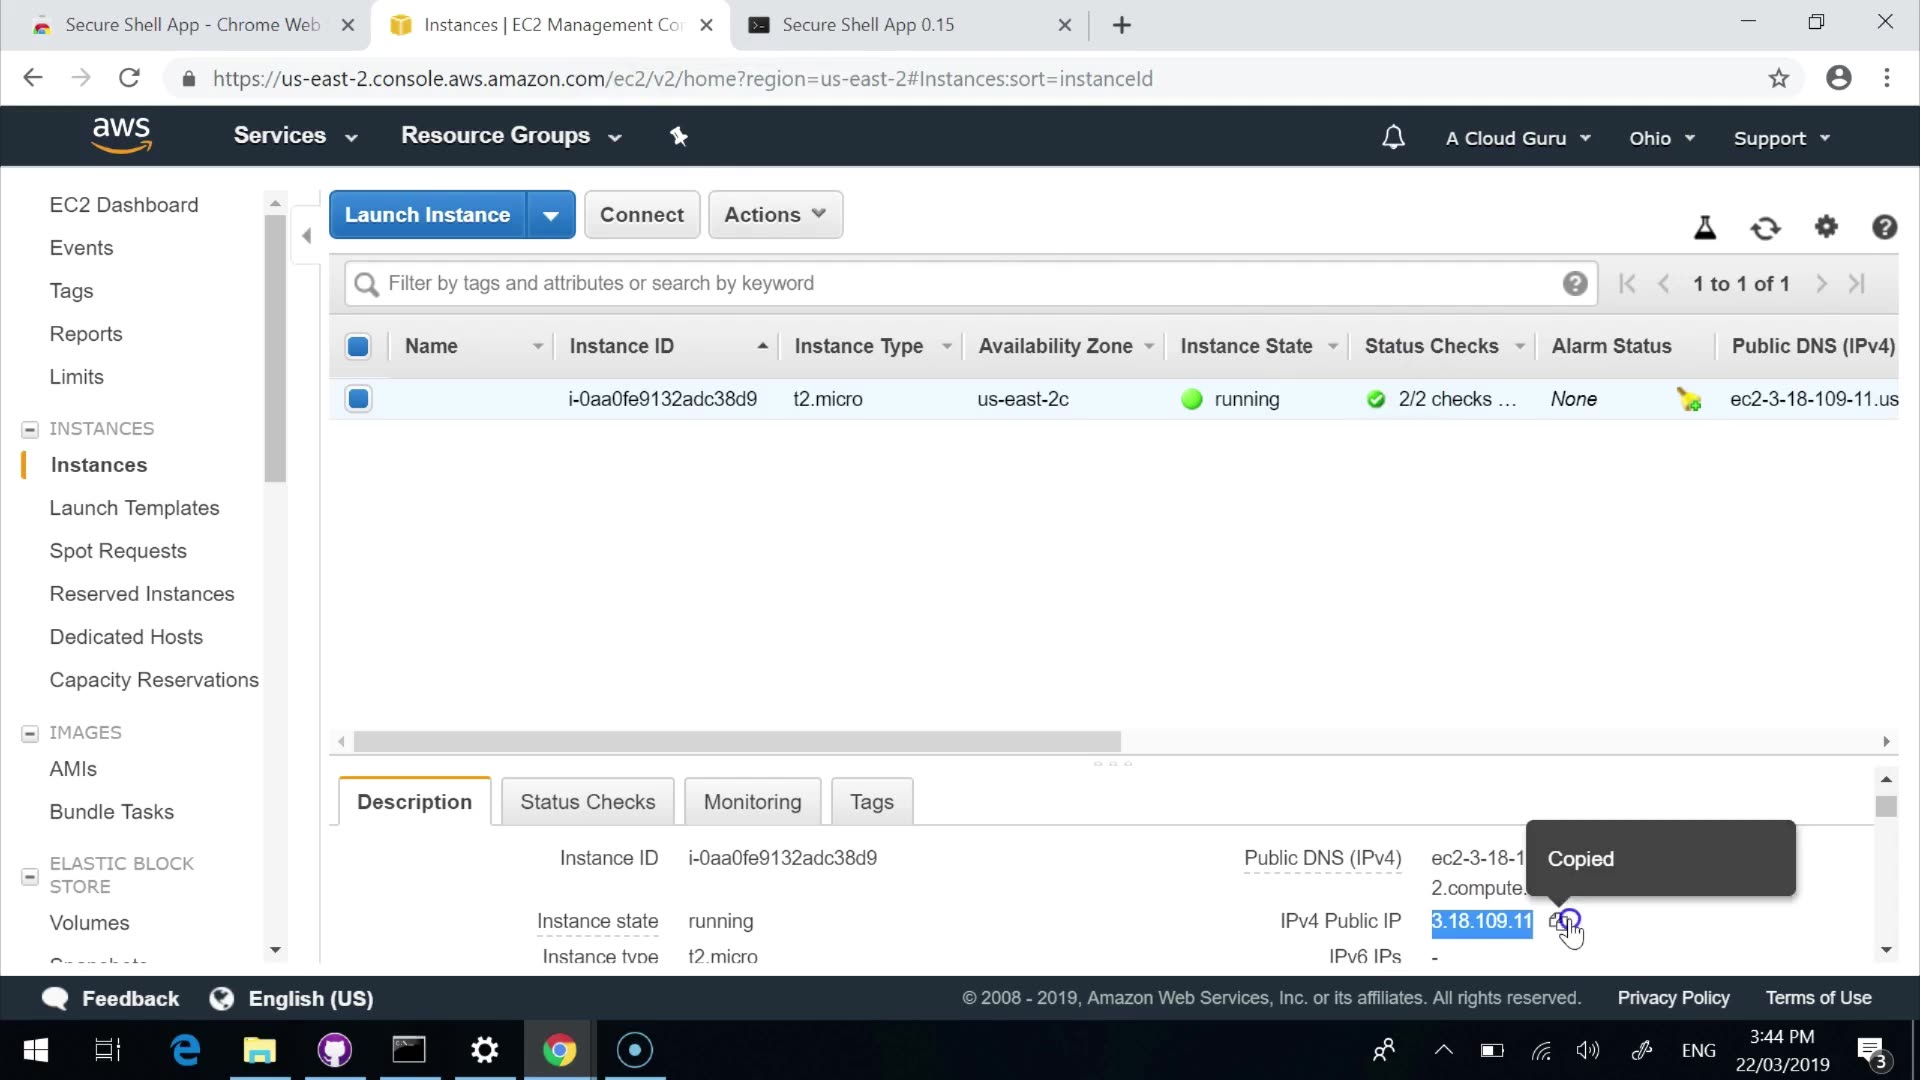Click the instance filter search field
Viewport: 1920px width, 1080px height.
960,284
